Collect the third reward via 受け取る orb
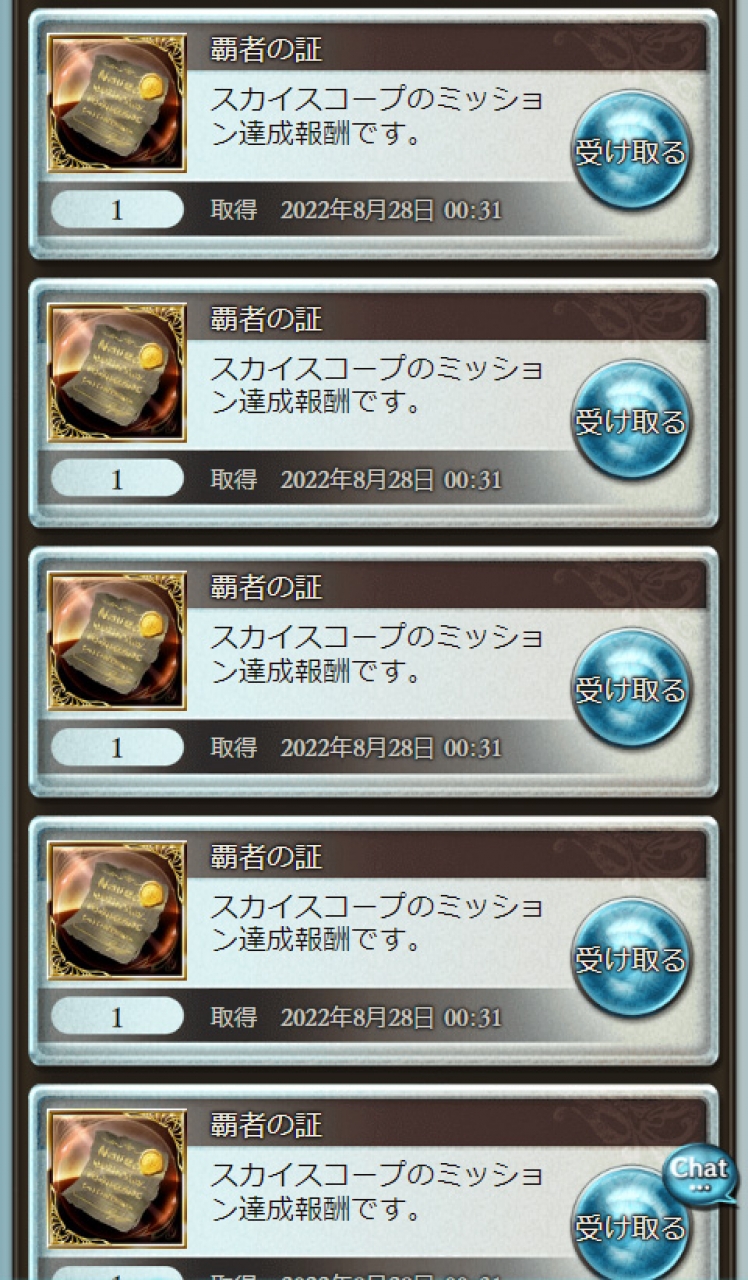The width and height of the screenshot is (748, 1280). tap(631, 689)
